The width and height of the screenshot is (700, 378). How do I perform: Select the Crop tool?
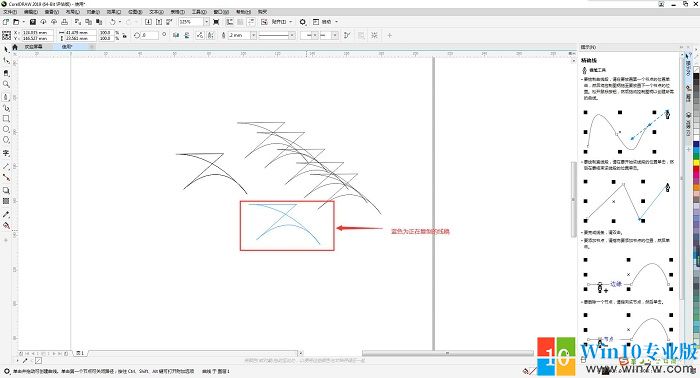pos(6,72)
